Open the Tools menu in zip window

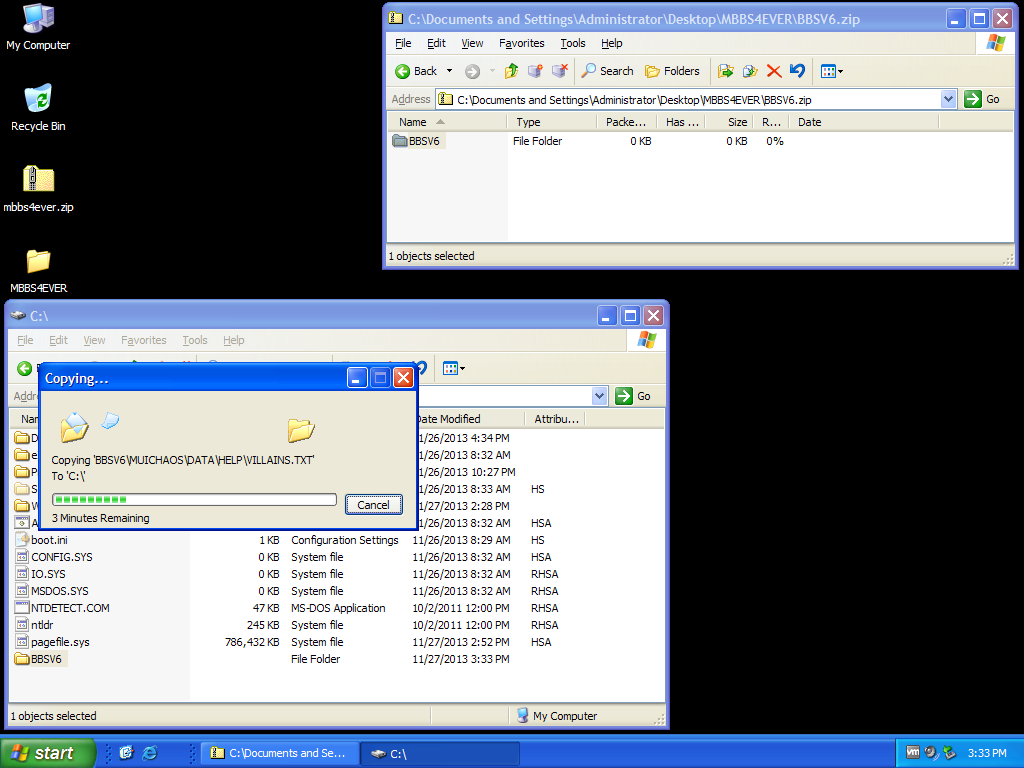tap(573, 43)
